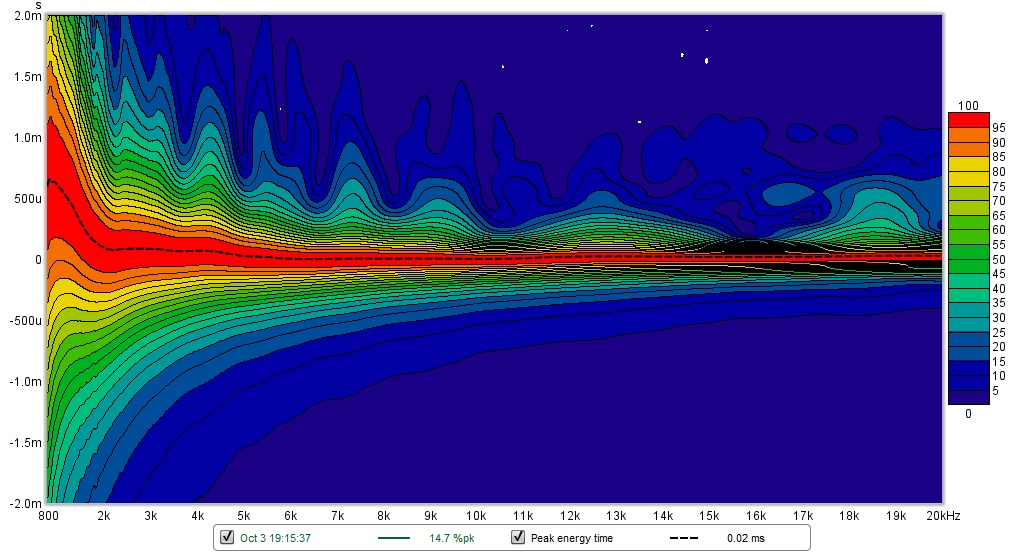Click the 0 label below the color scale
This screenshot has height=552, width=1024.
(x=968, y=414)
